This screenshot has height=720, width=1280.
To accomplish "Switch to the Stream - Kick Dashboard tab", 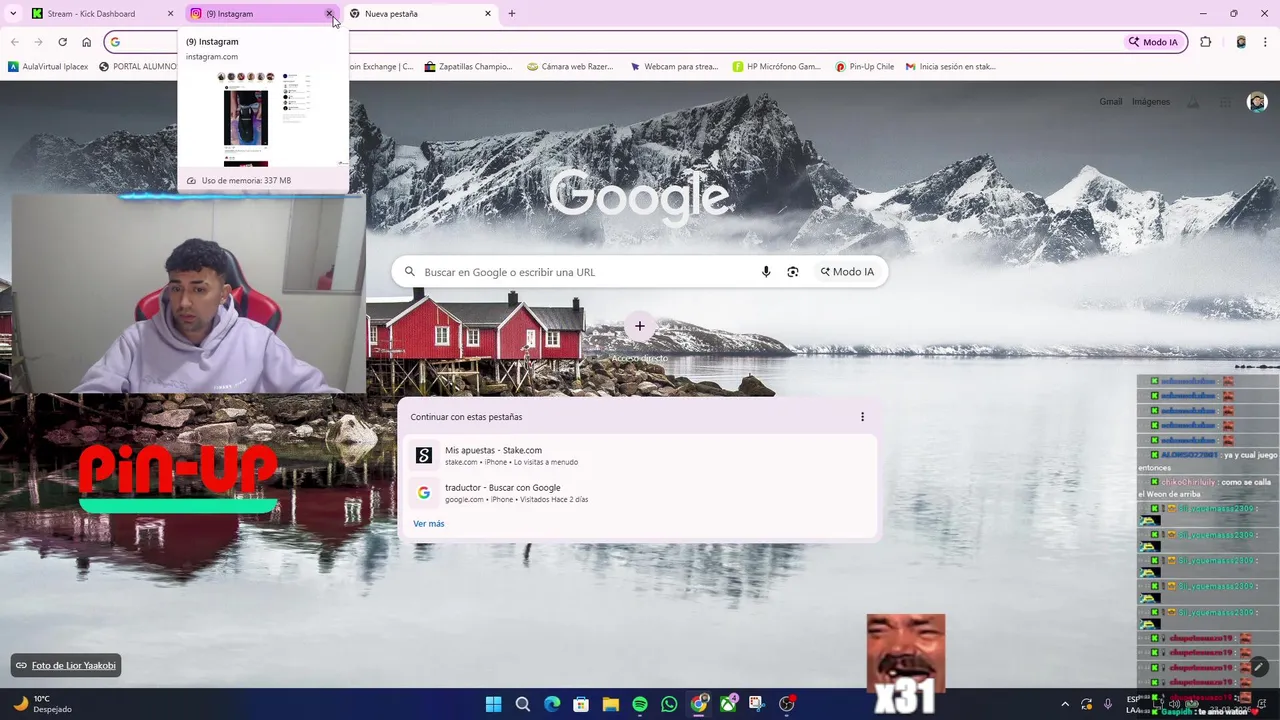I will click(103, 14).
